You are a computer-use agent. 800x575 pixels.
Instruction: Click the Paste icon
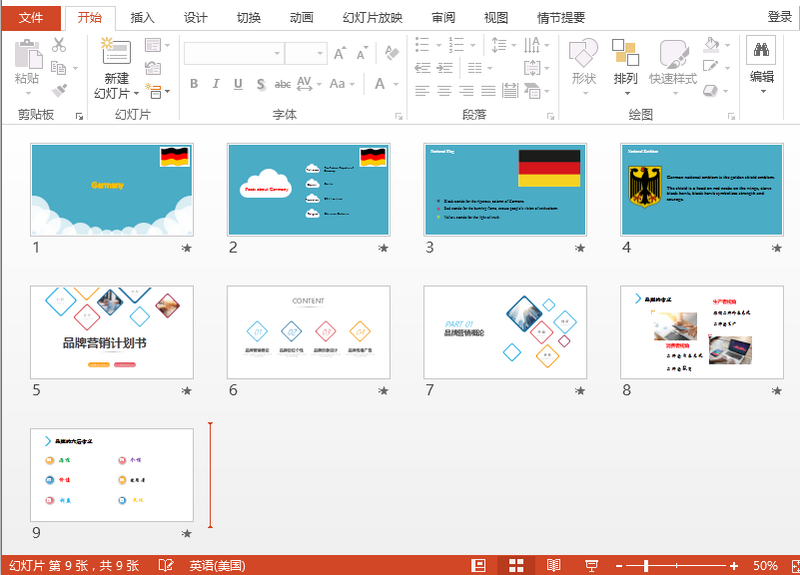tap(28, 54)
